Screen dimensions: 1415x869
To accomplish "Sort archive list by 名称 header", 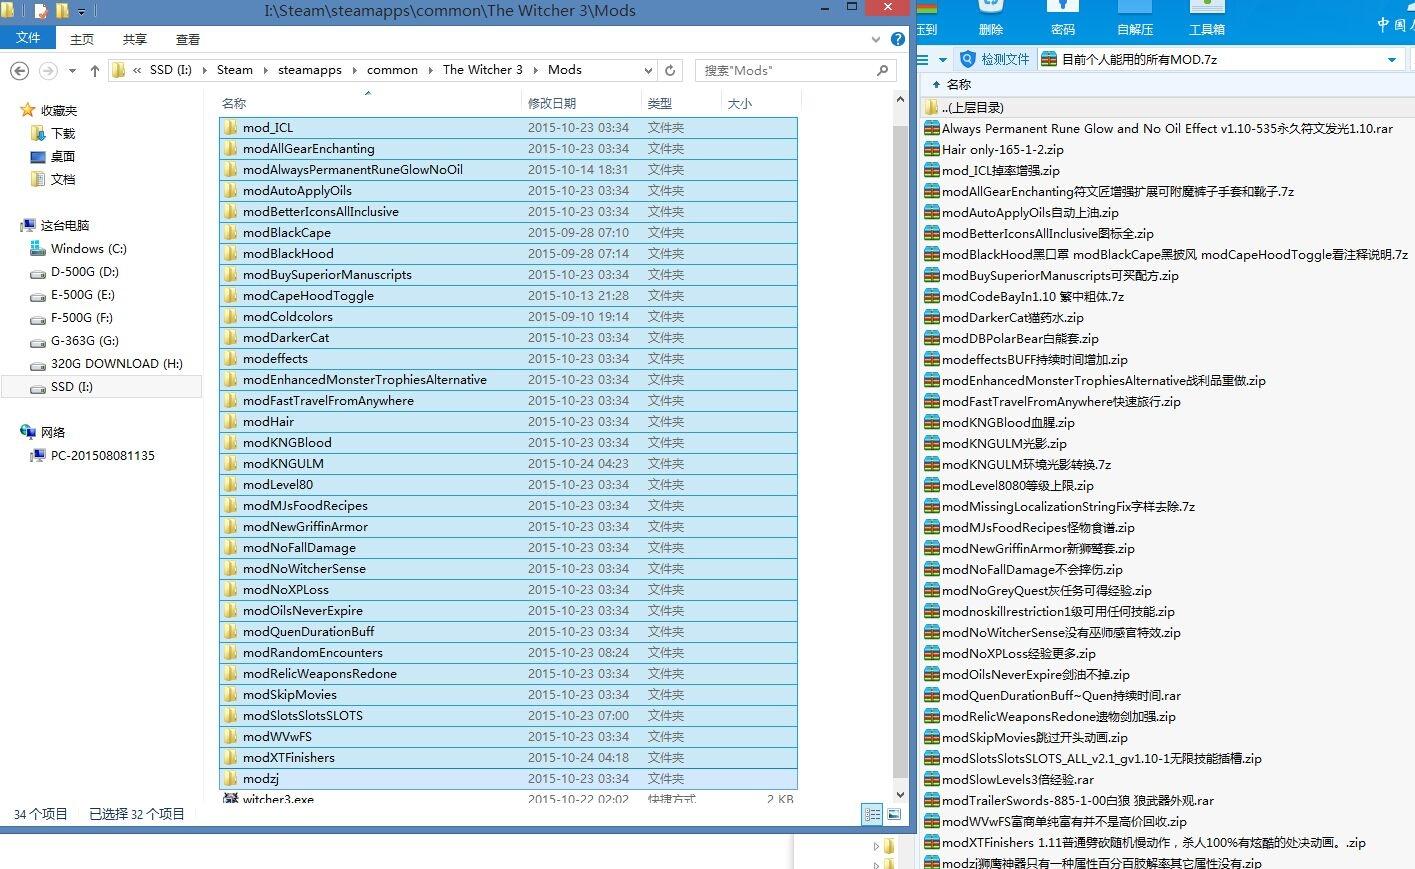I will [x=958, y=84].
